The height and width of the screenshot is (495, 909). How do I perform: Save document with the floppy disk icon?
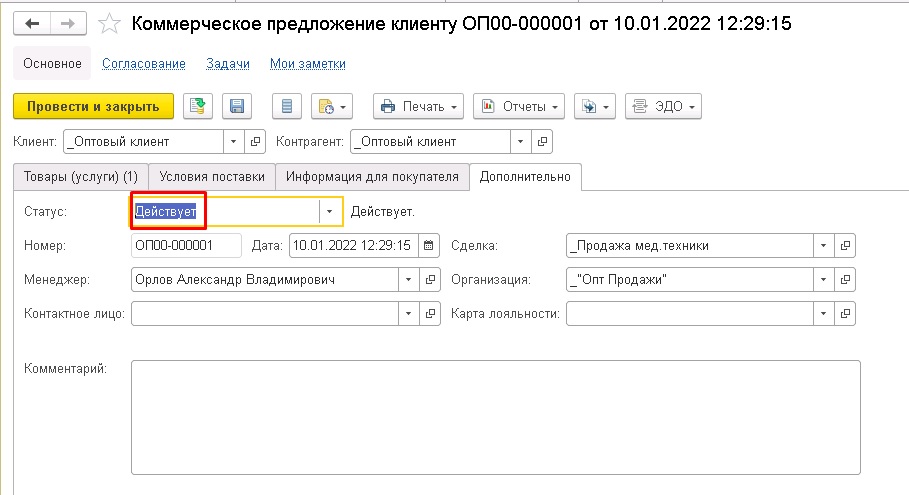237,107
